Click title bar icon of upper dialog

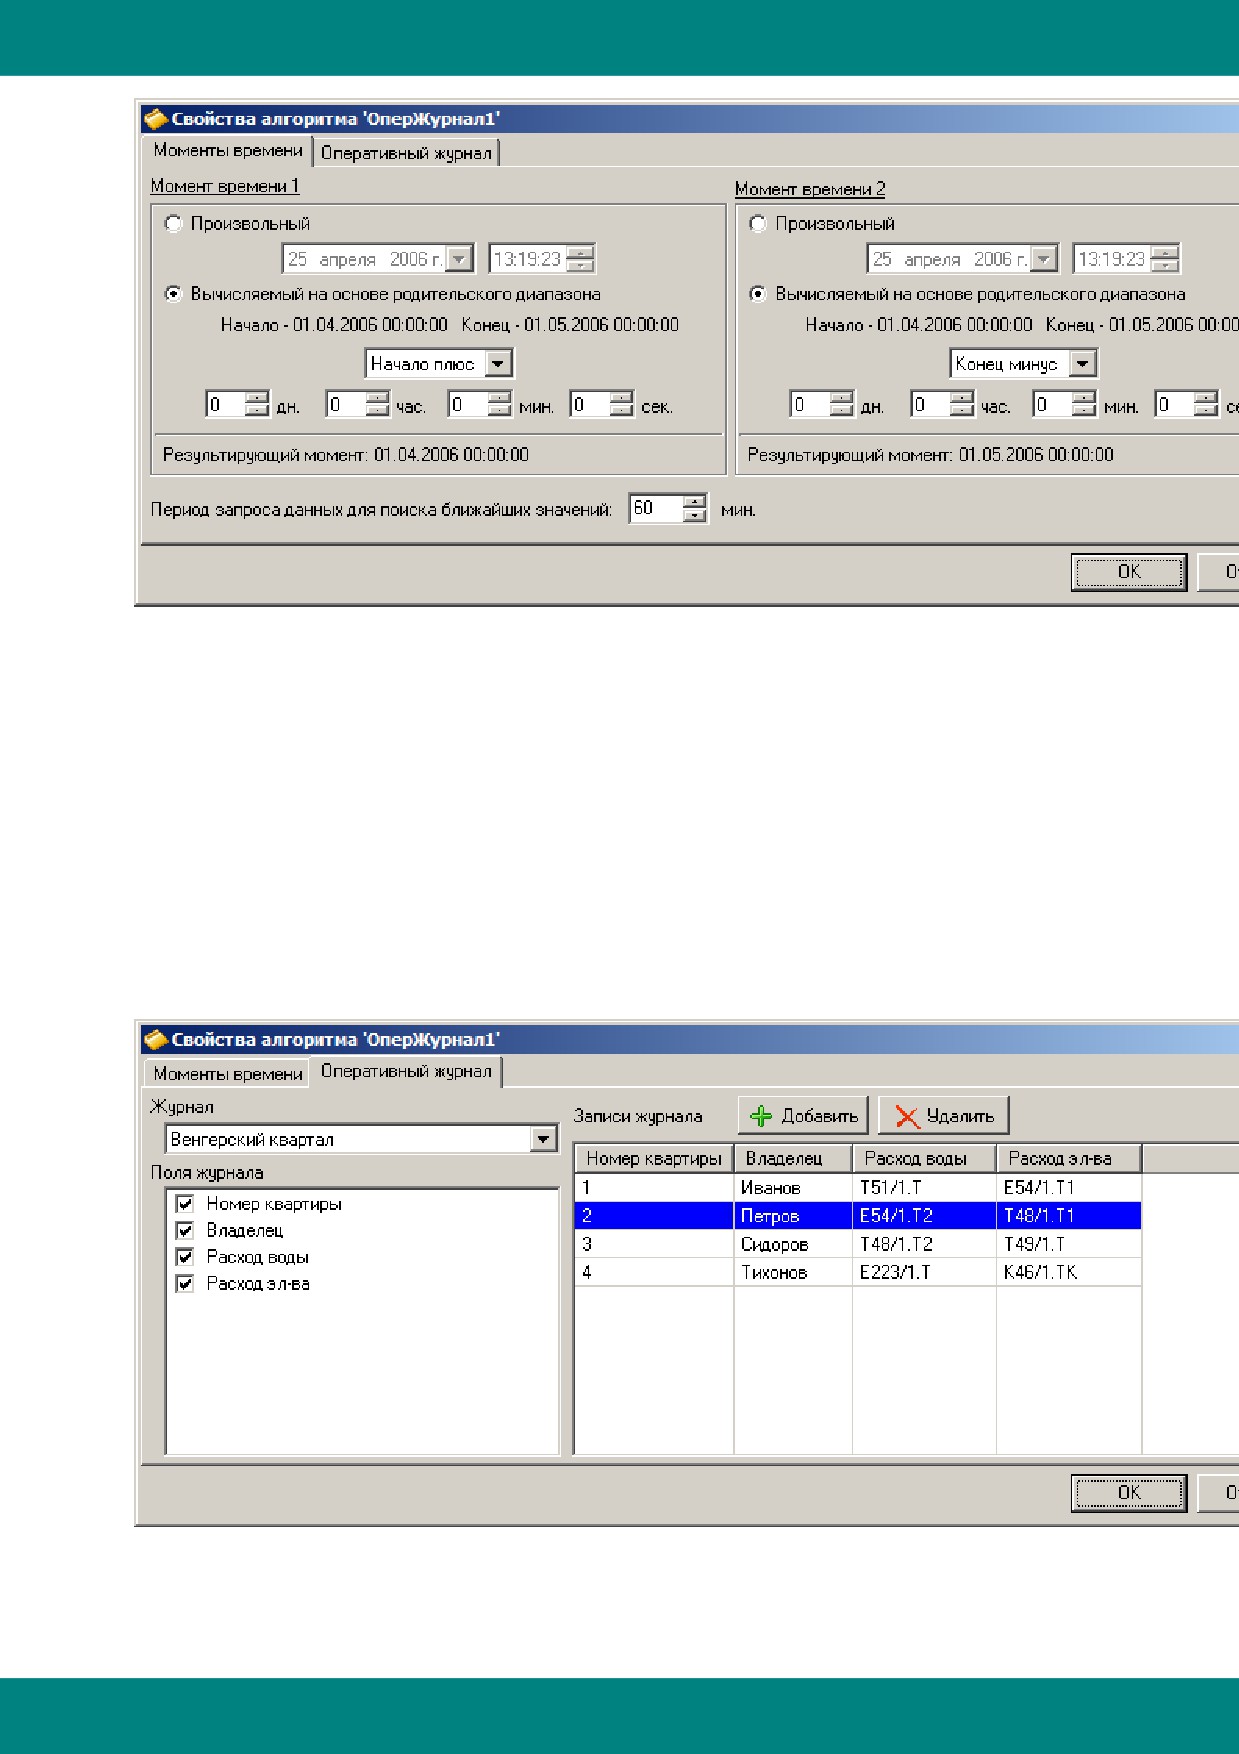point(155,120)
